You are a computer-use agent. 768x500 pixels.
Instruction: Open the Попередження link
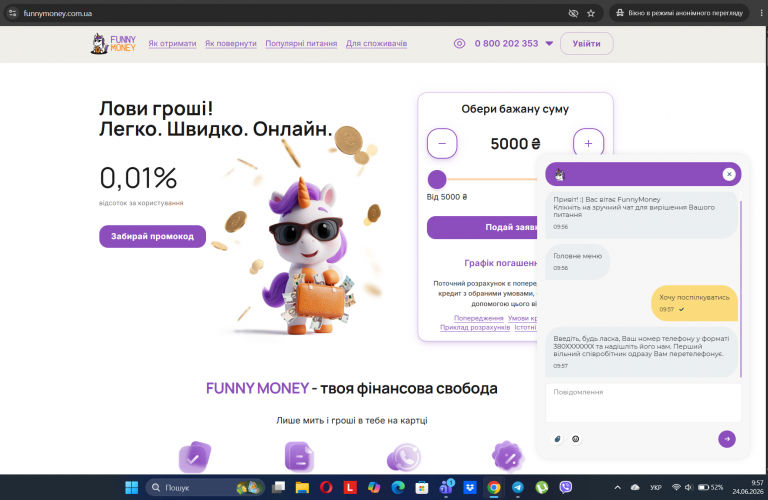(x=479, y=318)
